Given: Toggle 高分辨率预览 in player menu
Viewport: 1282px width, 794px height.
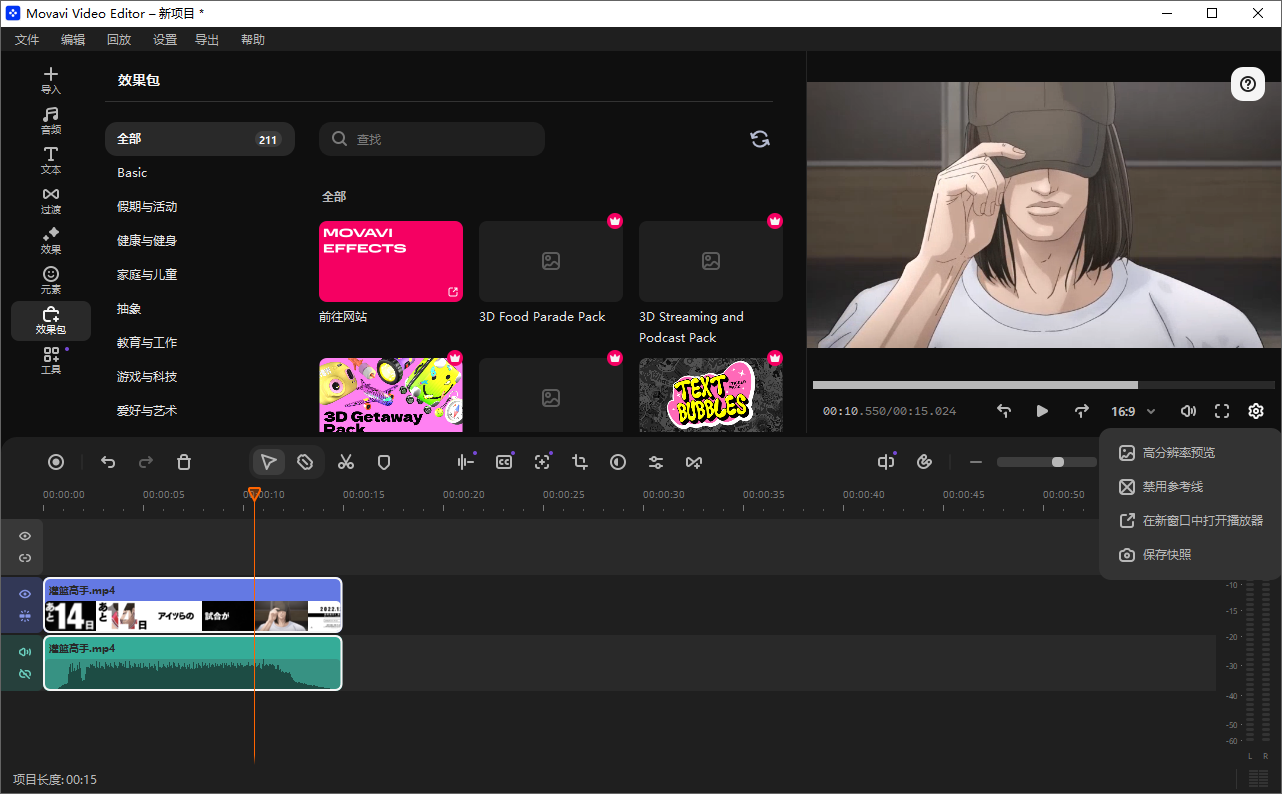Looking at the screenshot, I should pos(1190,453).
